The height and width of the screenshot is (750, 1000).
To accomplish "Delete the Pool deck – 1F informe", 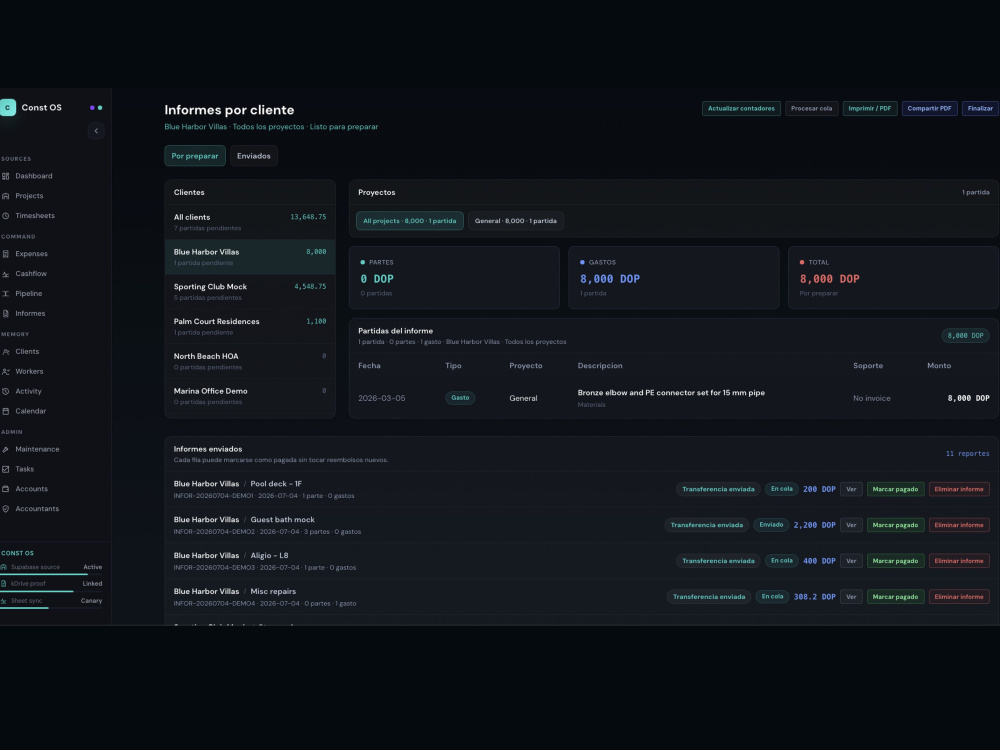I will point(959,489).
